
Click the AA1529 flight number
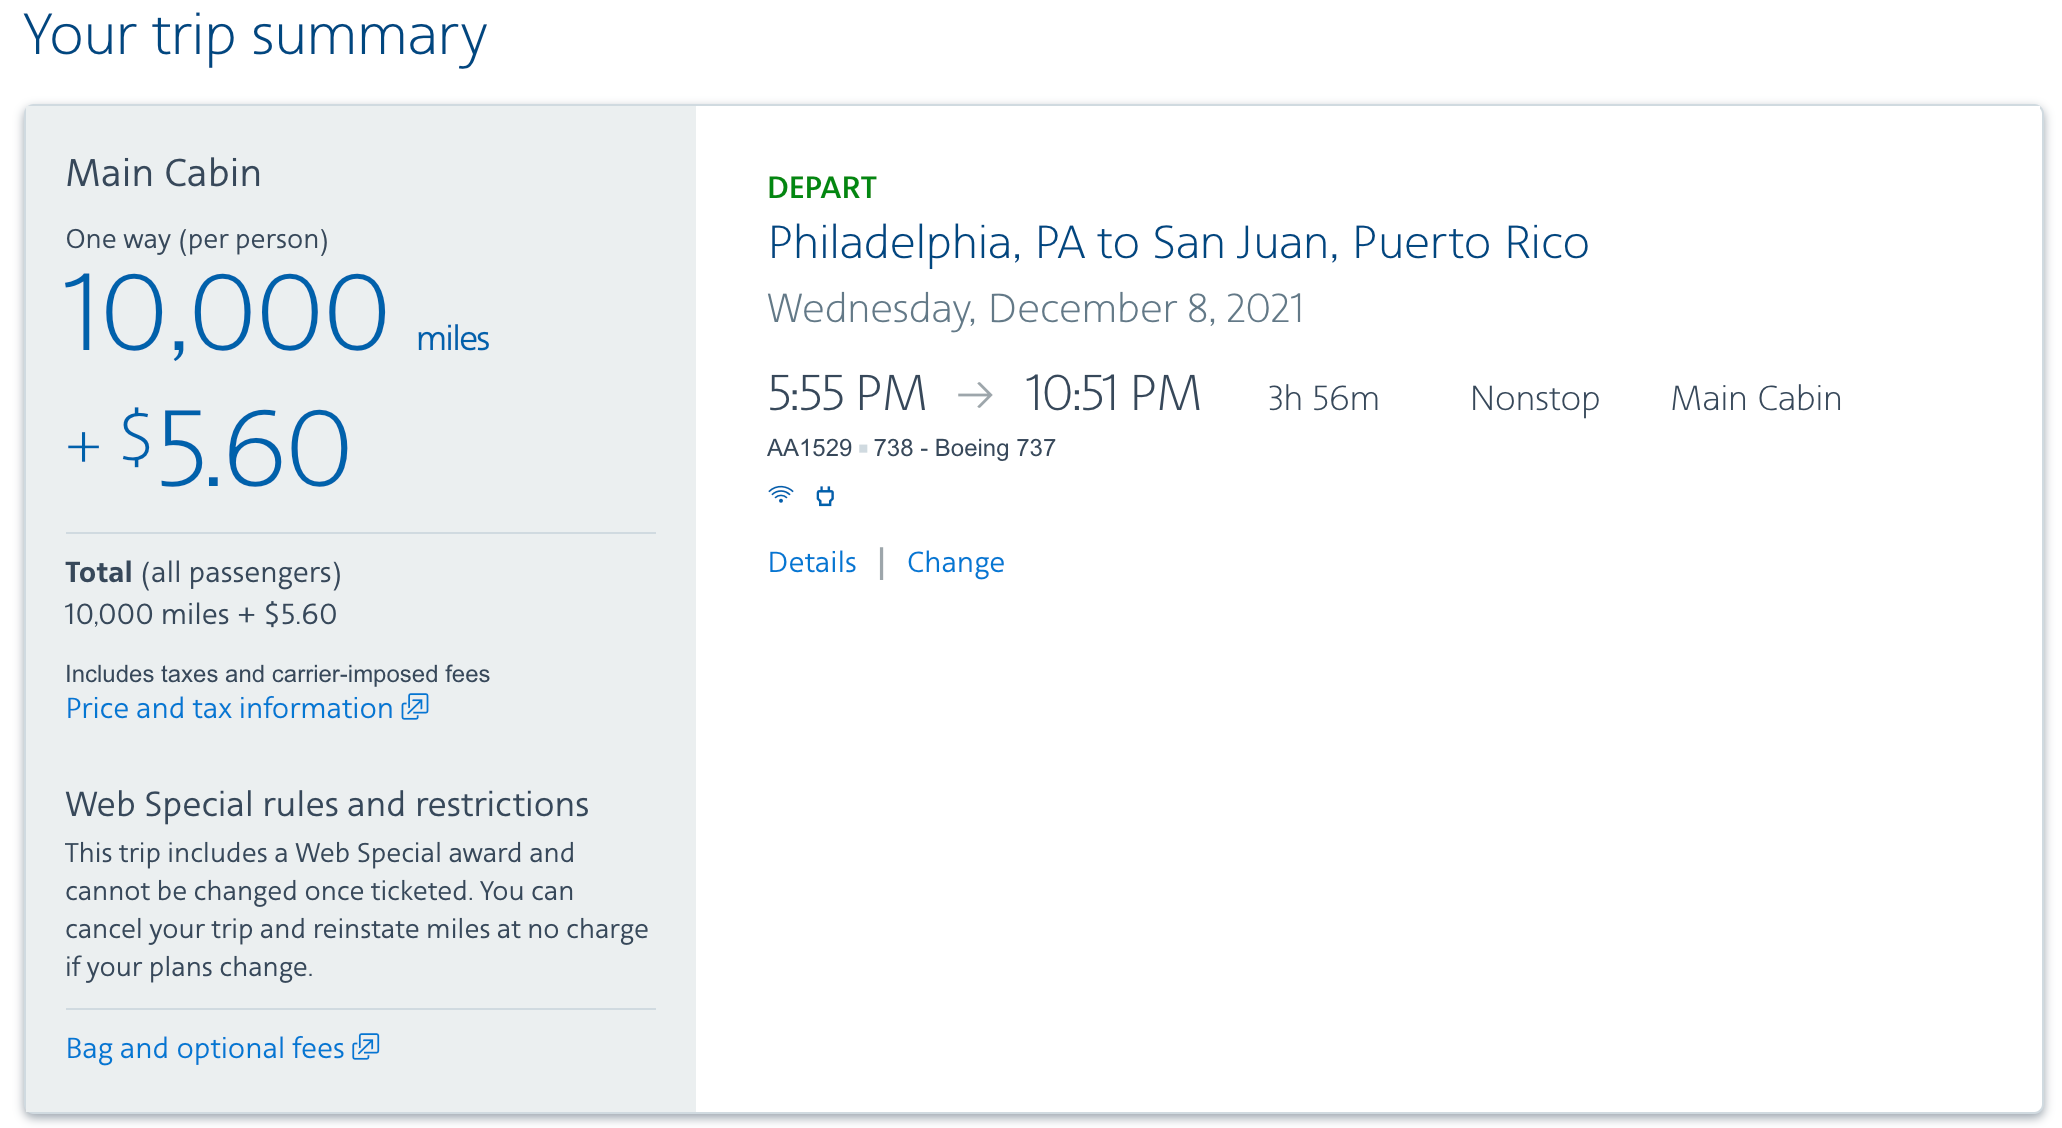click(x=809, y=448)
